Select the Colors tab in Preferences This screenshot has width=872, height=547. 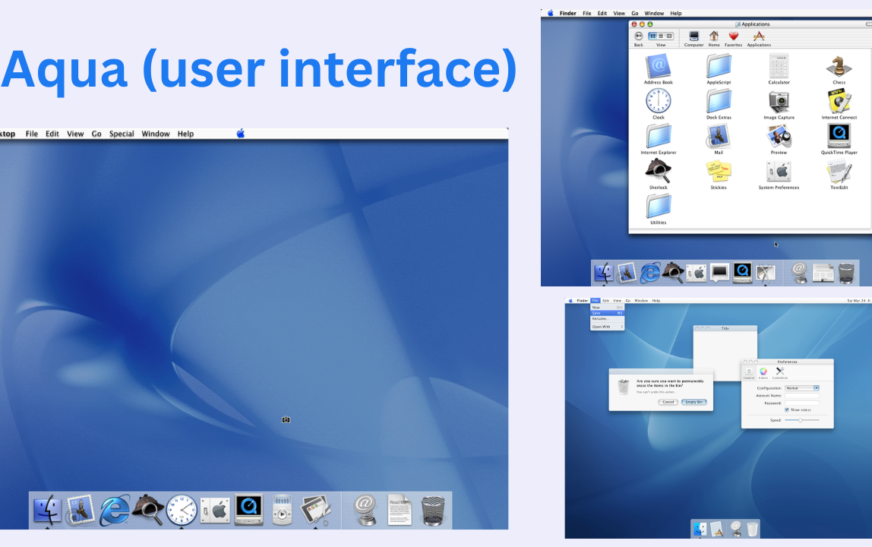[x=763, y=373]
